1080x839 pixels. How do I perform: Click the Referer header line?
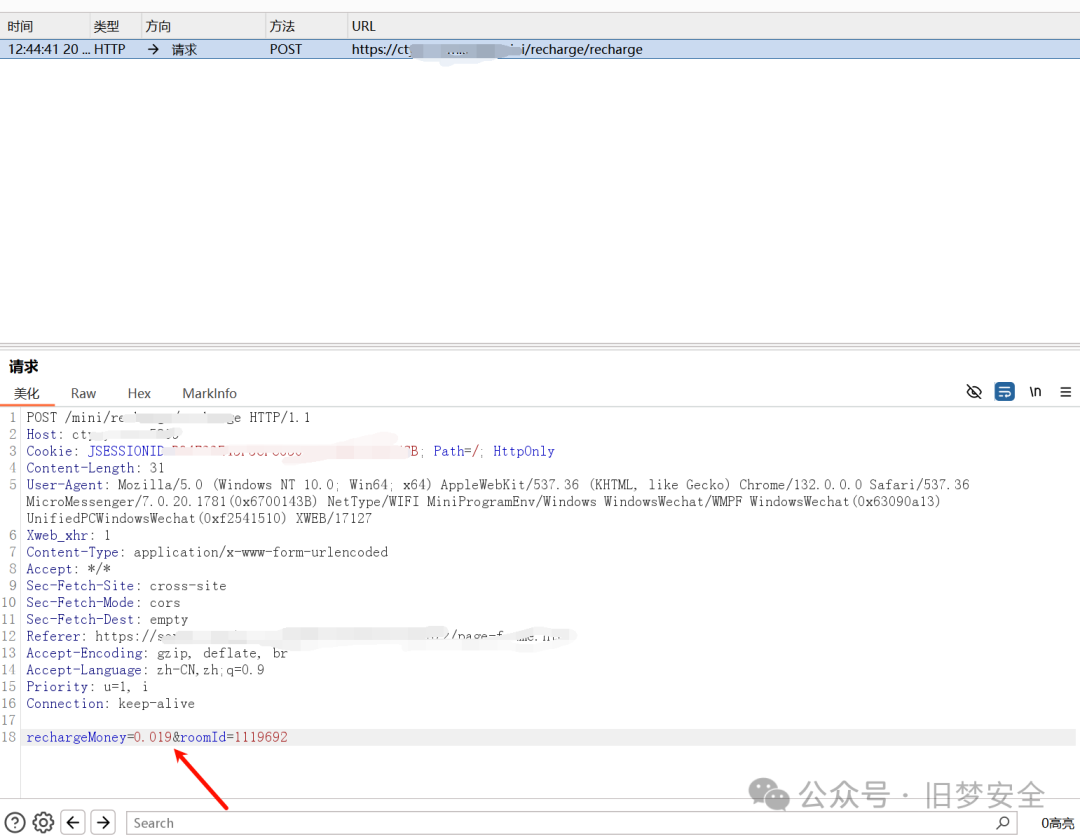point(301,636)
